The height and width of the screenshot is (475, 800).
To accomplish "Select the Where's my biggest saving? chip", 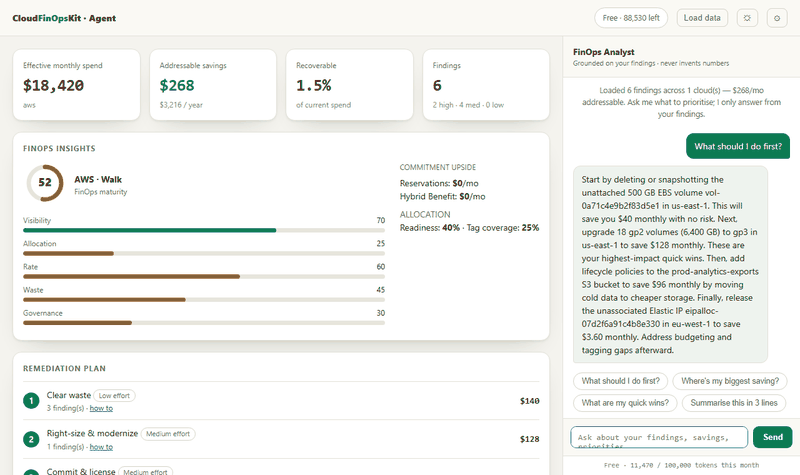I will coord(730,381).
